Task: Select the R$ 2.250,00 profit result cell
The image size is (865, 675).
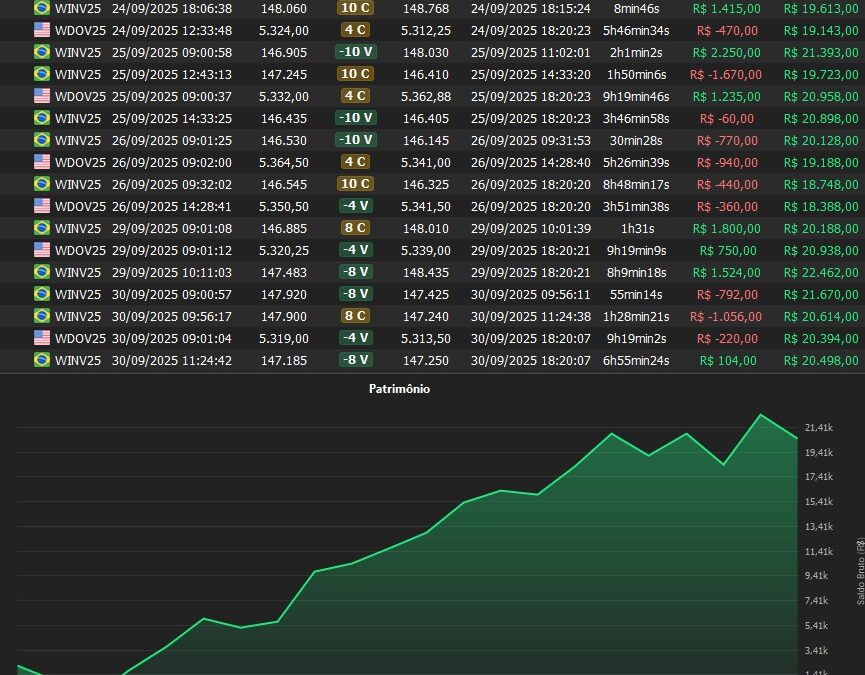Action: 727,52
